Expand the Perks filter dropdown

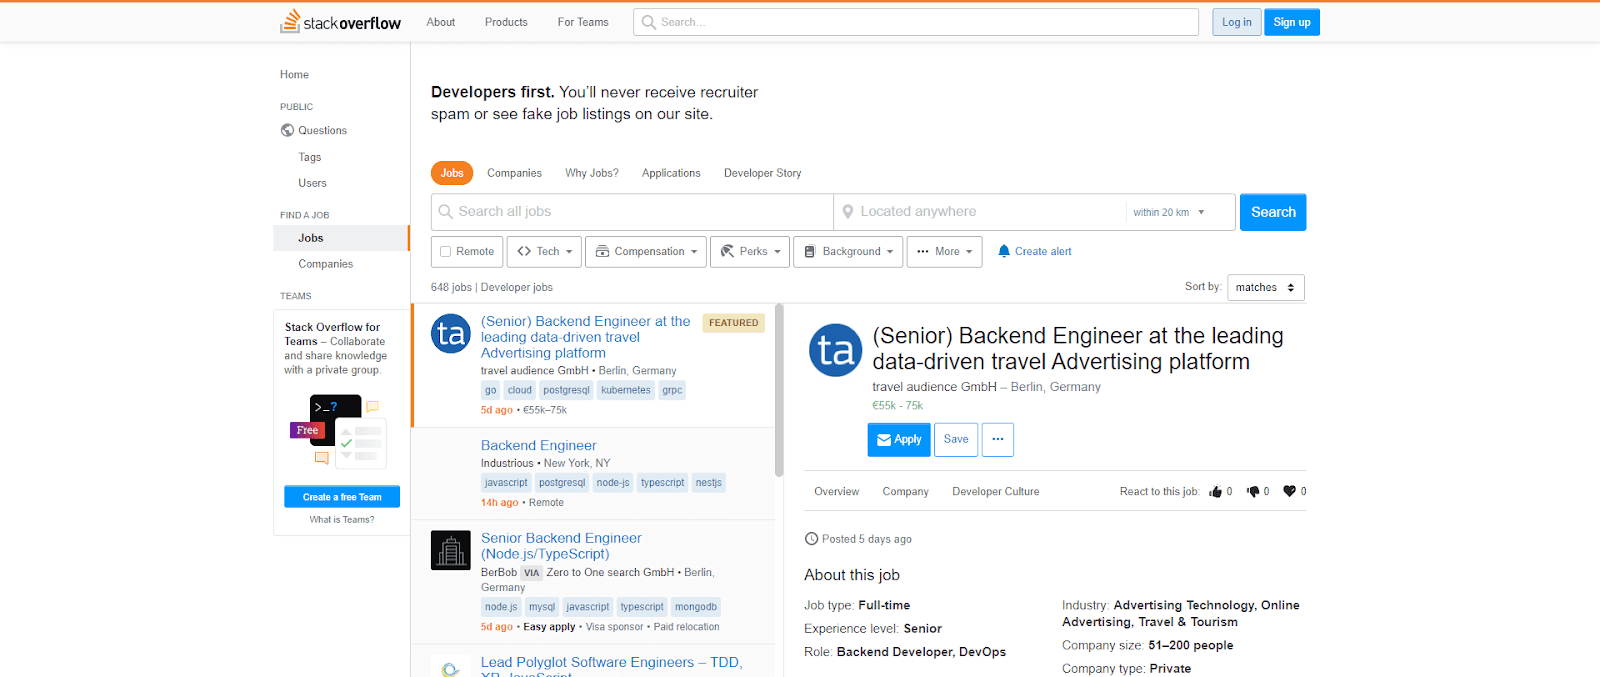tap(750, 252)
